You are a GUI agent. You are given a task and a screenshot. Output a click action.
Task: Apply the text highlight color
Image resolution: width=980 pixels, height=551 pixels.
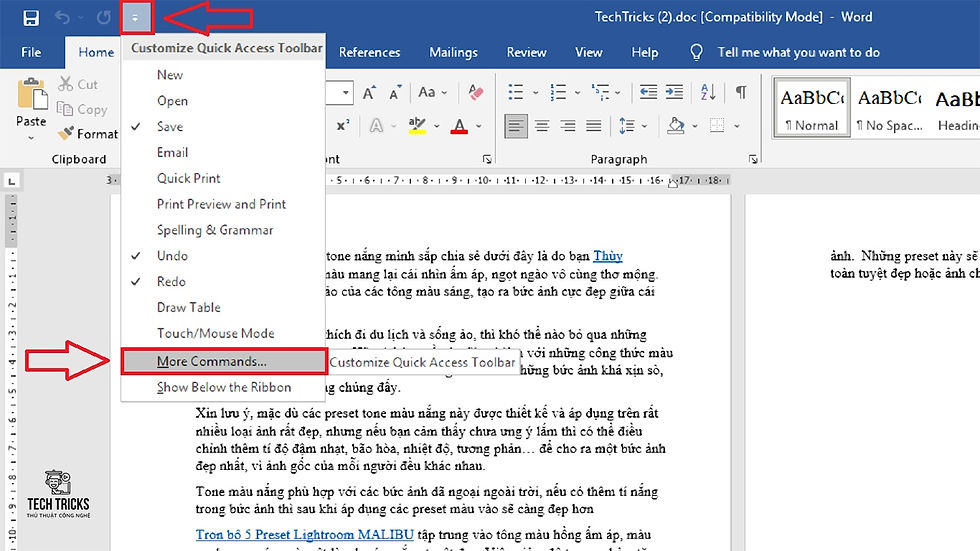click(x=417, y=126)
